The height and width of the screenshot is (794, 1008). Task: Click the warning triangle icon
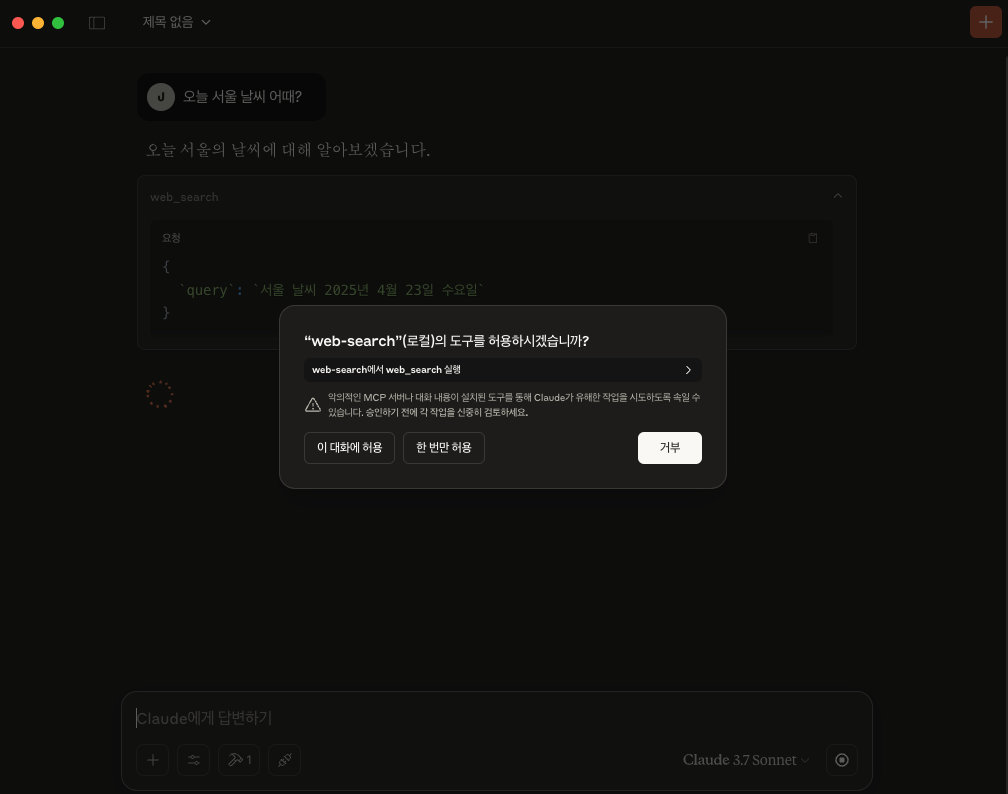313,404
